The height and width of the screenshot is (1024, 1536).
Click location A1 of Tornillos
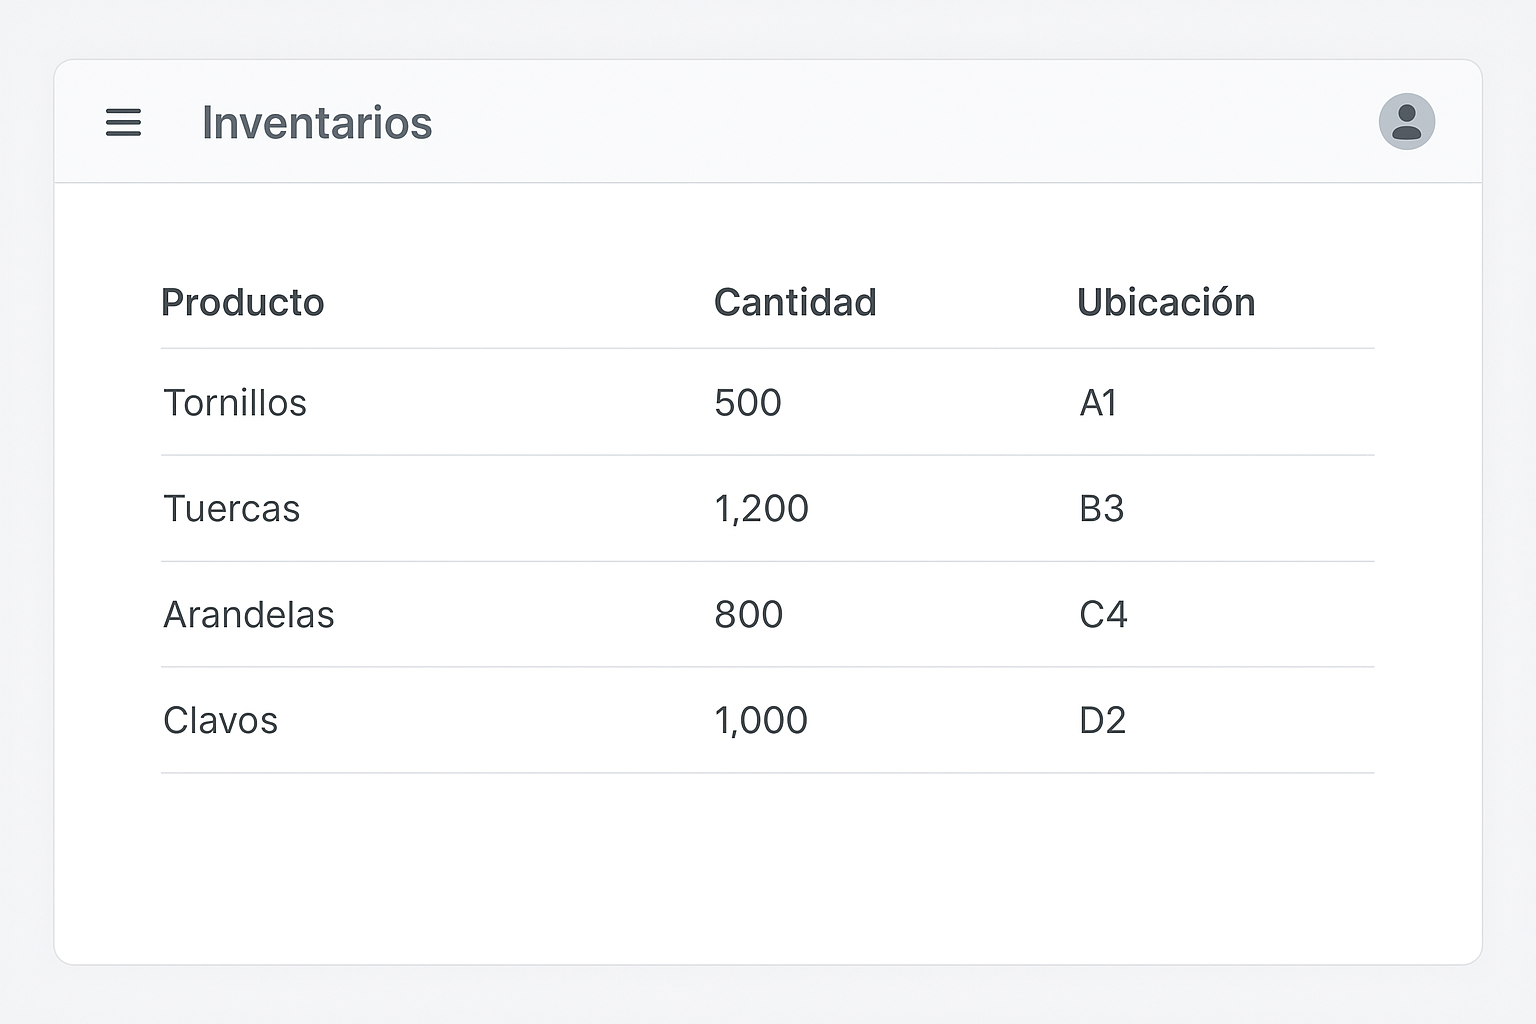(x=1098, y=403)
